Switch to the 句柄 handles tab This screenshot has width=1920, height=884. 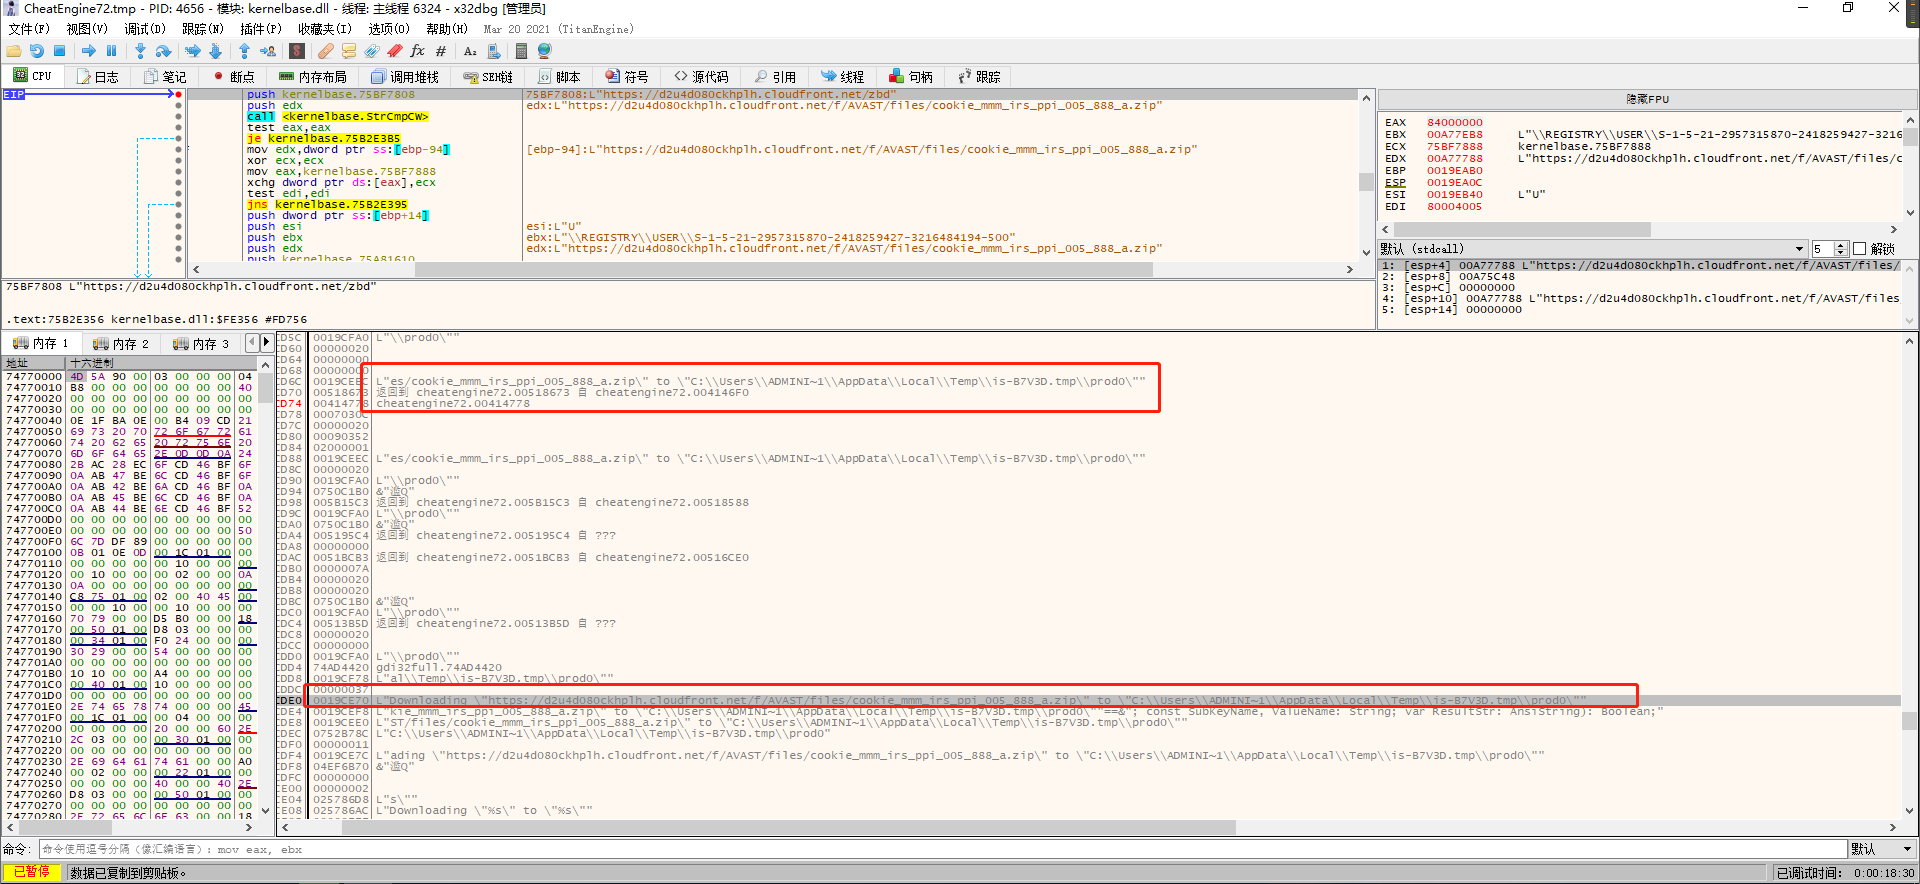tap(912, 76)
